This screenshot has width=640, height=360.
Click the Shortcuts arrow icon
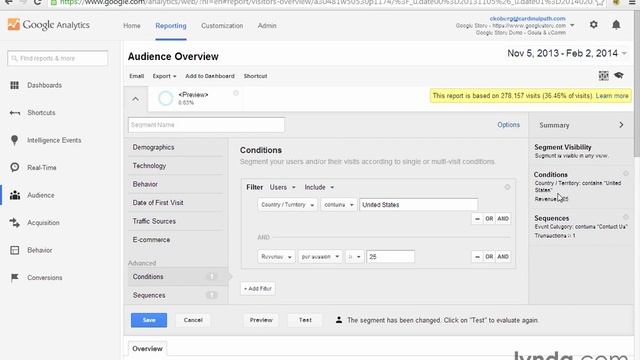tap(15, 113)
